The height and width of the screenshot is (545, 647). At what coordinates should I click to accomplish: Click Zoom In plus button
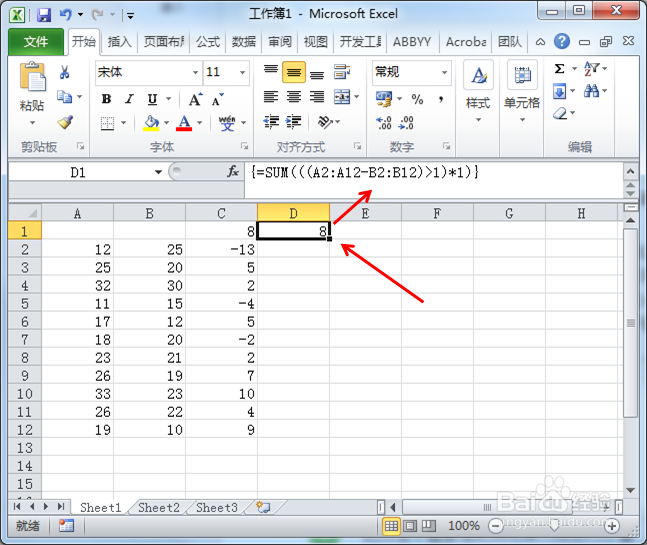612,526
